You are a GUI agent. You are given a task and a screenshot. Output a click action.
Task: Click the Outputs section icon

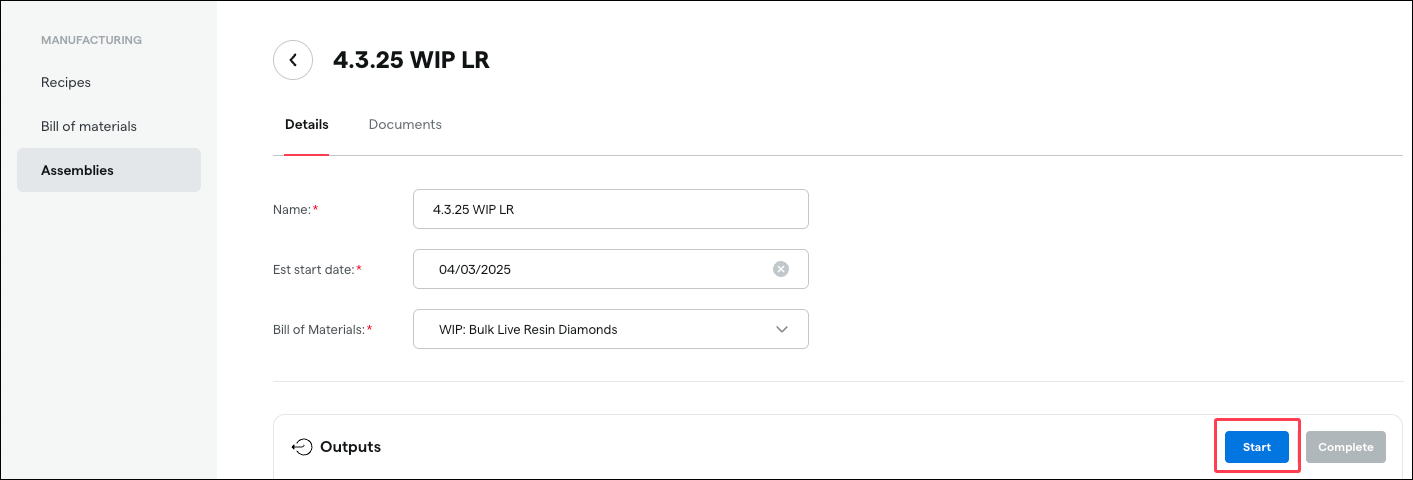tap(301, 447)
